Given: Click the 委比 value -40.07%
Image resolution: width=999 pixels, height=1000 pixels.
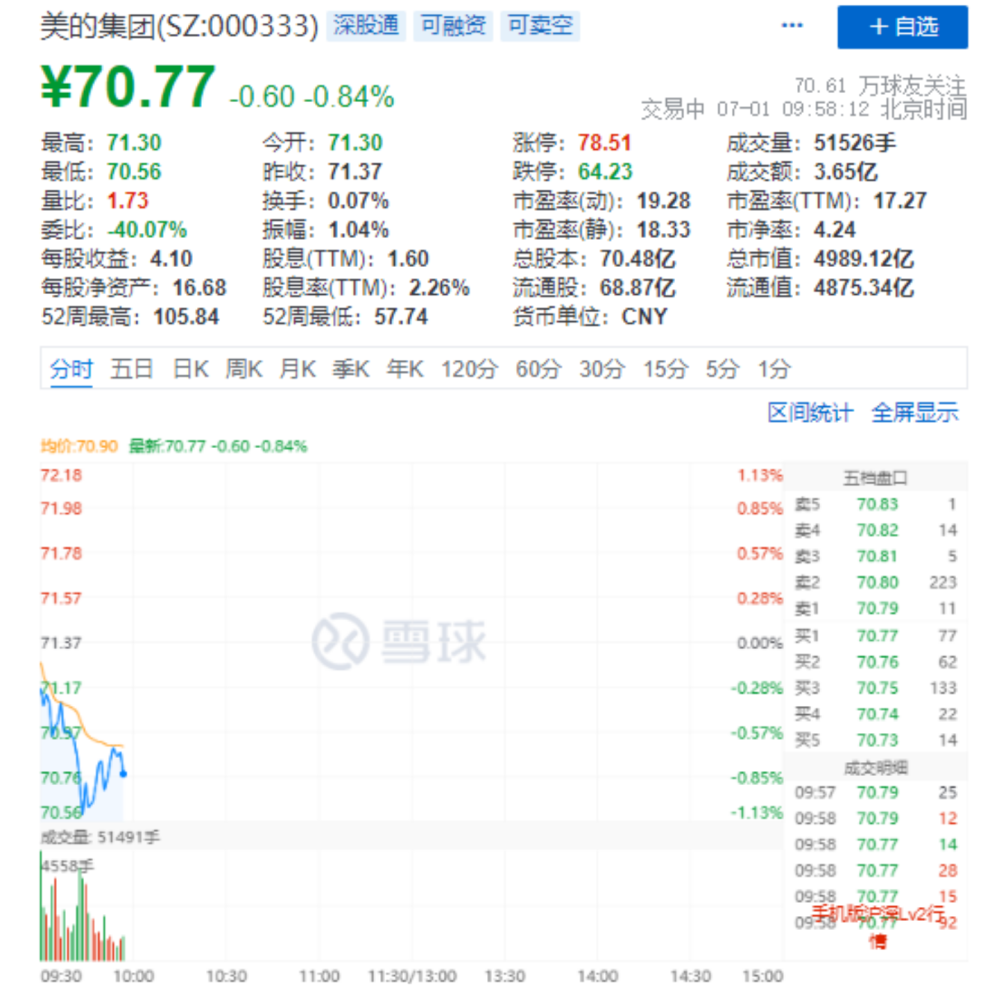Looking at the screenshot, I should click(x=147, y=230).
